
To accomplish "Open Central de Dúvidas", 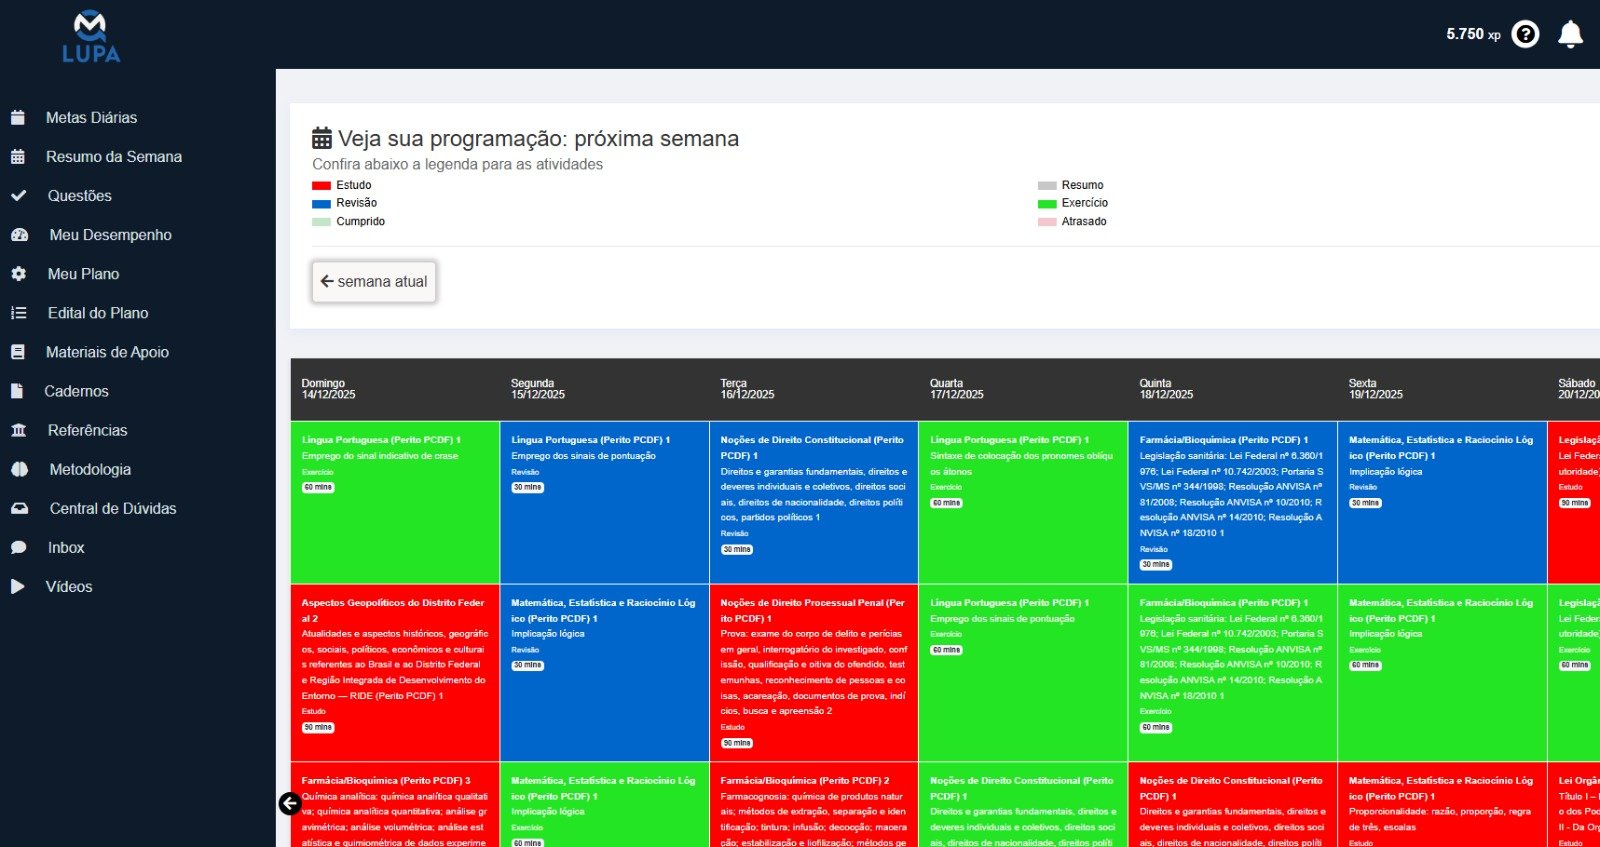I will pyautogui.click(x=113, y=508).
